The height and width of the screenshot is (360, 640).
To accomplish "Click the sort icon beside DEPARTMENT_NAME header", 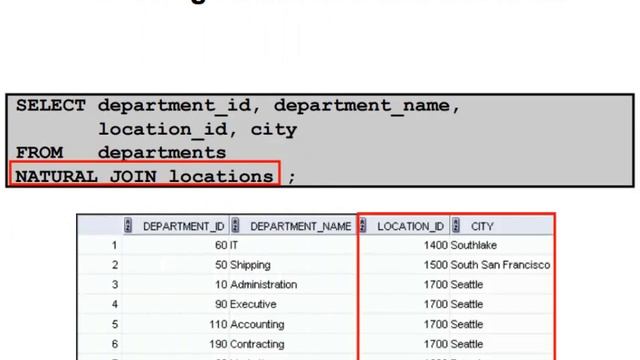I will pyautogui.click(x=235, y=226).
